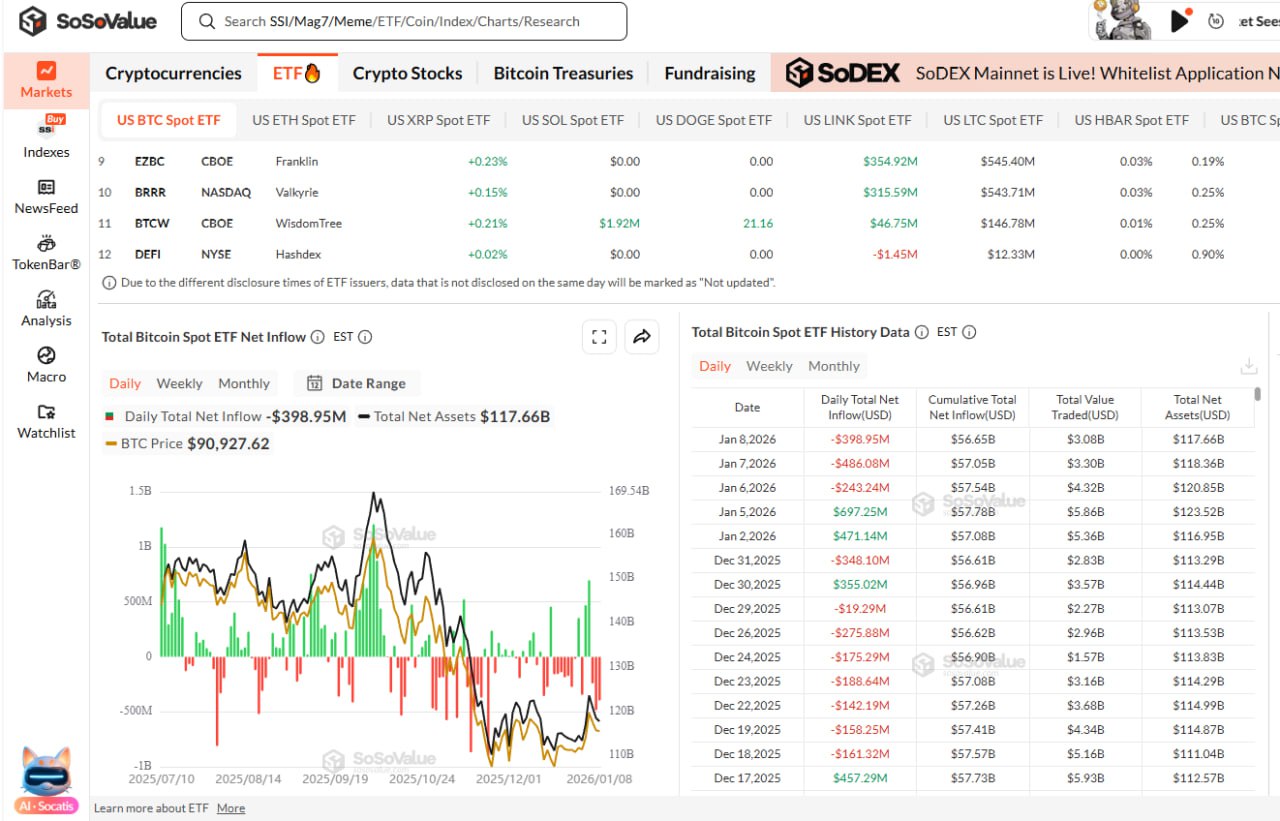Open the Macro sidebar icon
Image resolution: width=1280 pixels, height=821 pixels.
(46, 356)
